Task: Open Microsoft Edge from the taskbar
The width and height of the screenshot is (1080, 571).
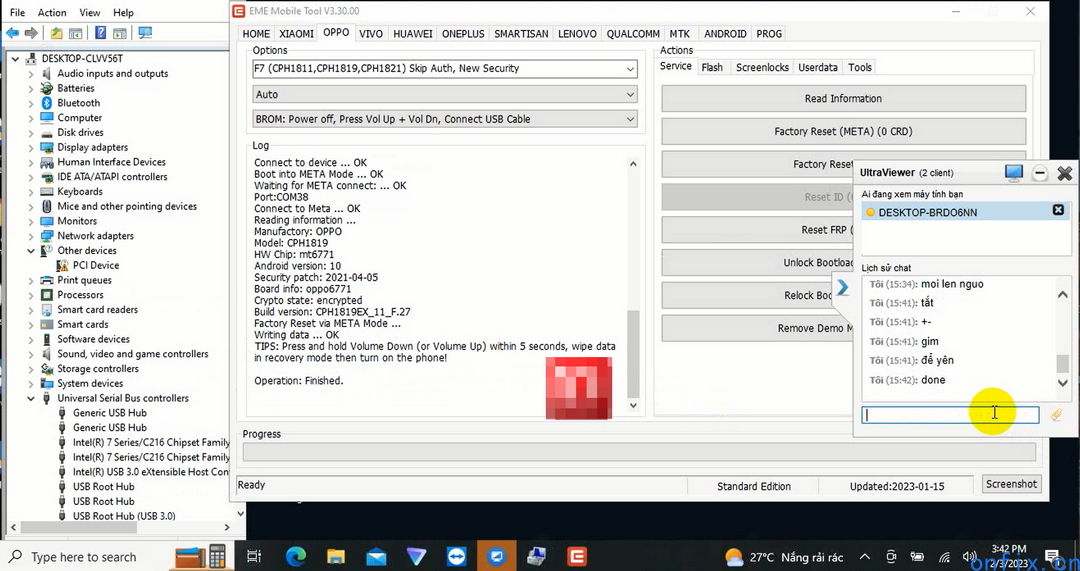Action: coord(296,557)
